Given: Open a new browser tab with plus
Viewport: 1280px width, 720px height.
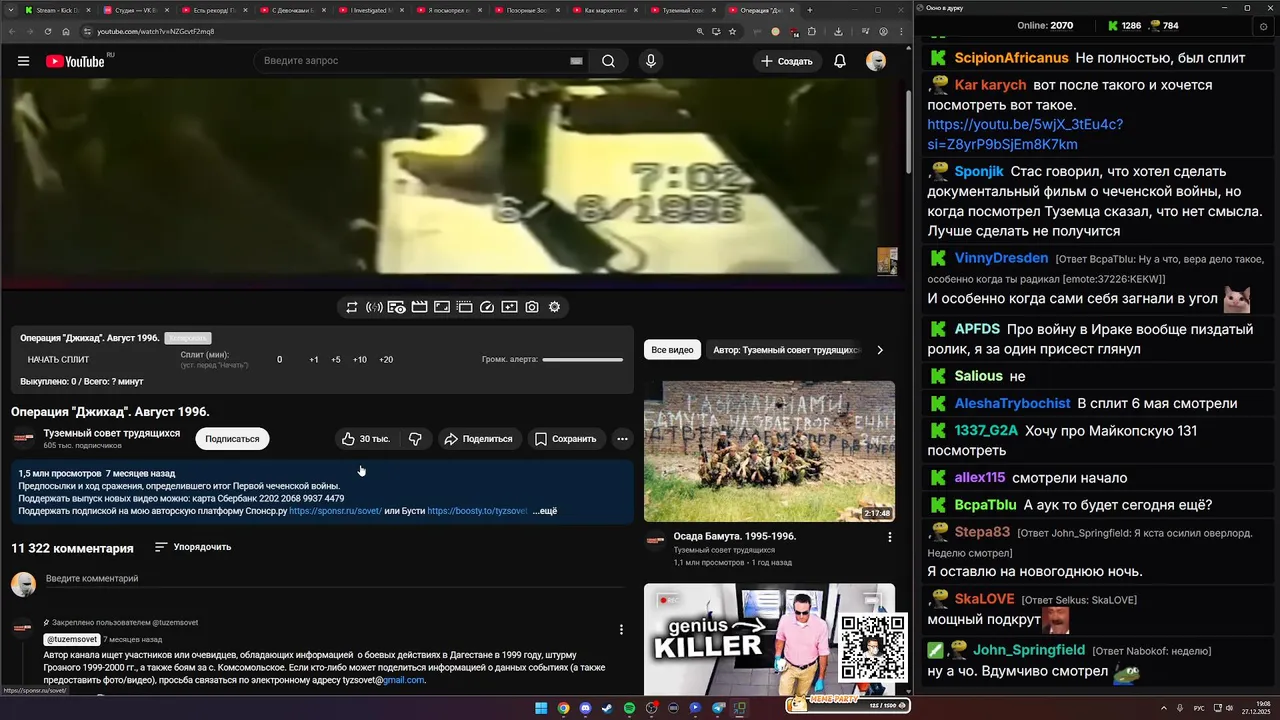Looking at the screenshot, I should pyautogui.click(x=810, y=10).
